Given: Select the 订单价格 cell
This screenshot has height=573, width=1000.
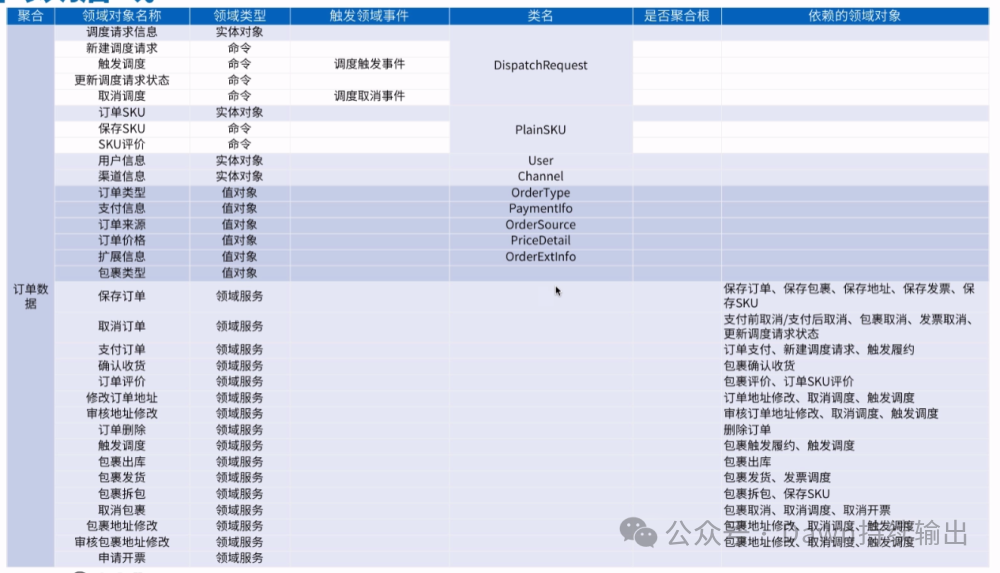Looking at the screenshot, I should (122, 241).
